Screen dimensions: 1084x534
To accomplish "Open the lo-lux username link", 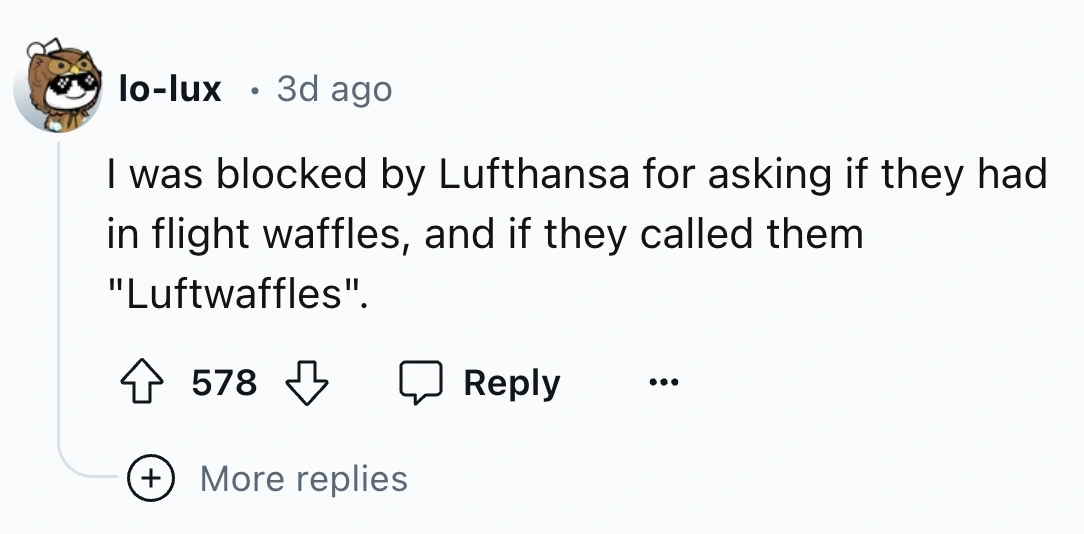I will pyautogui.click(x=169, y=89).
